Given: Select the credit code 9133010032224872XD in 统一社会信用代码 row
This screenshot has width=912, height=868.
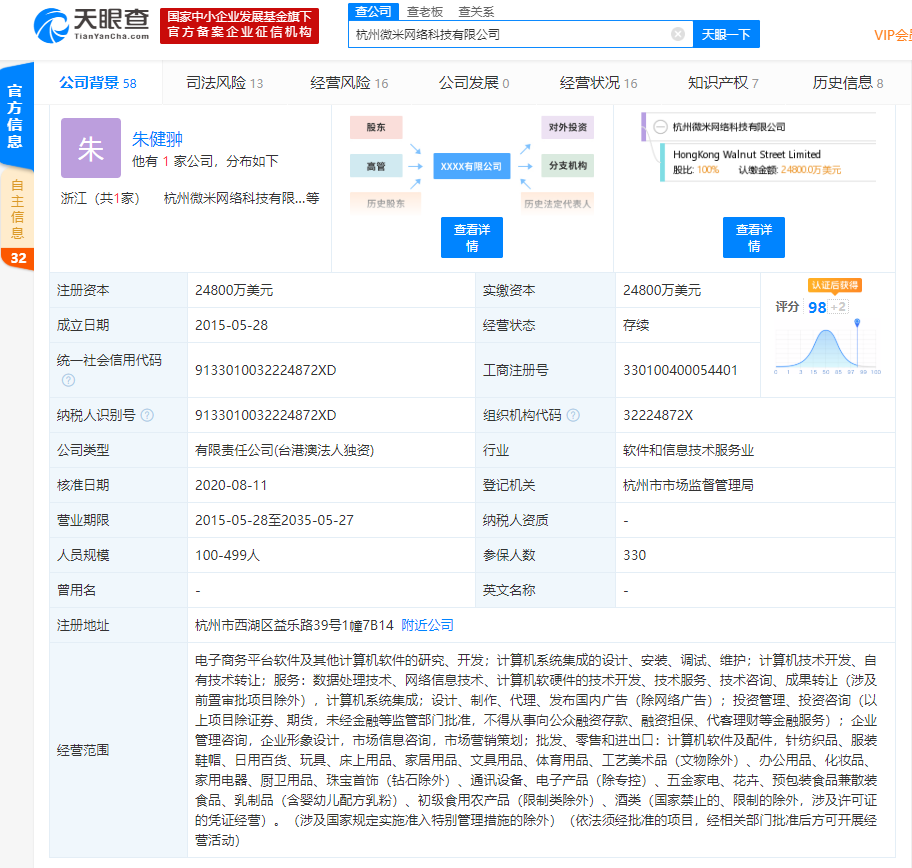Looking at the screenshot, I should (x=265, y=371).
